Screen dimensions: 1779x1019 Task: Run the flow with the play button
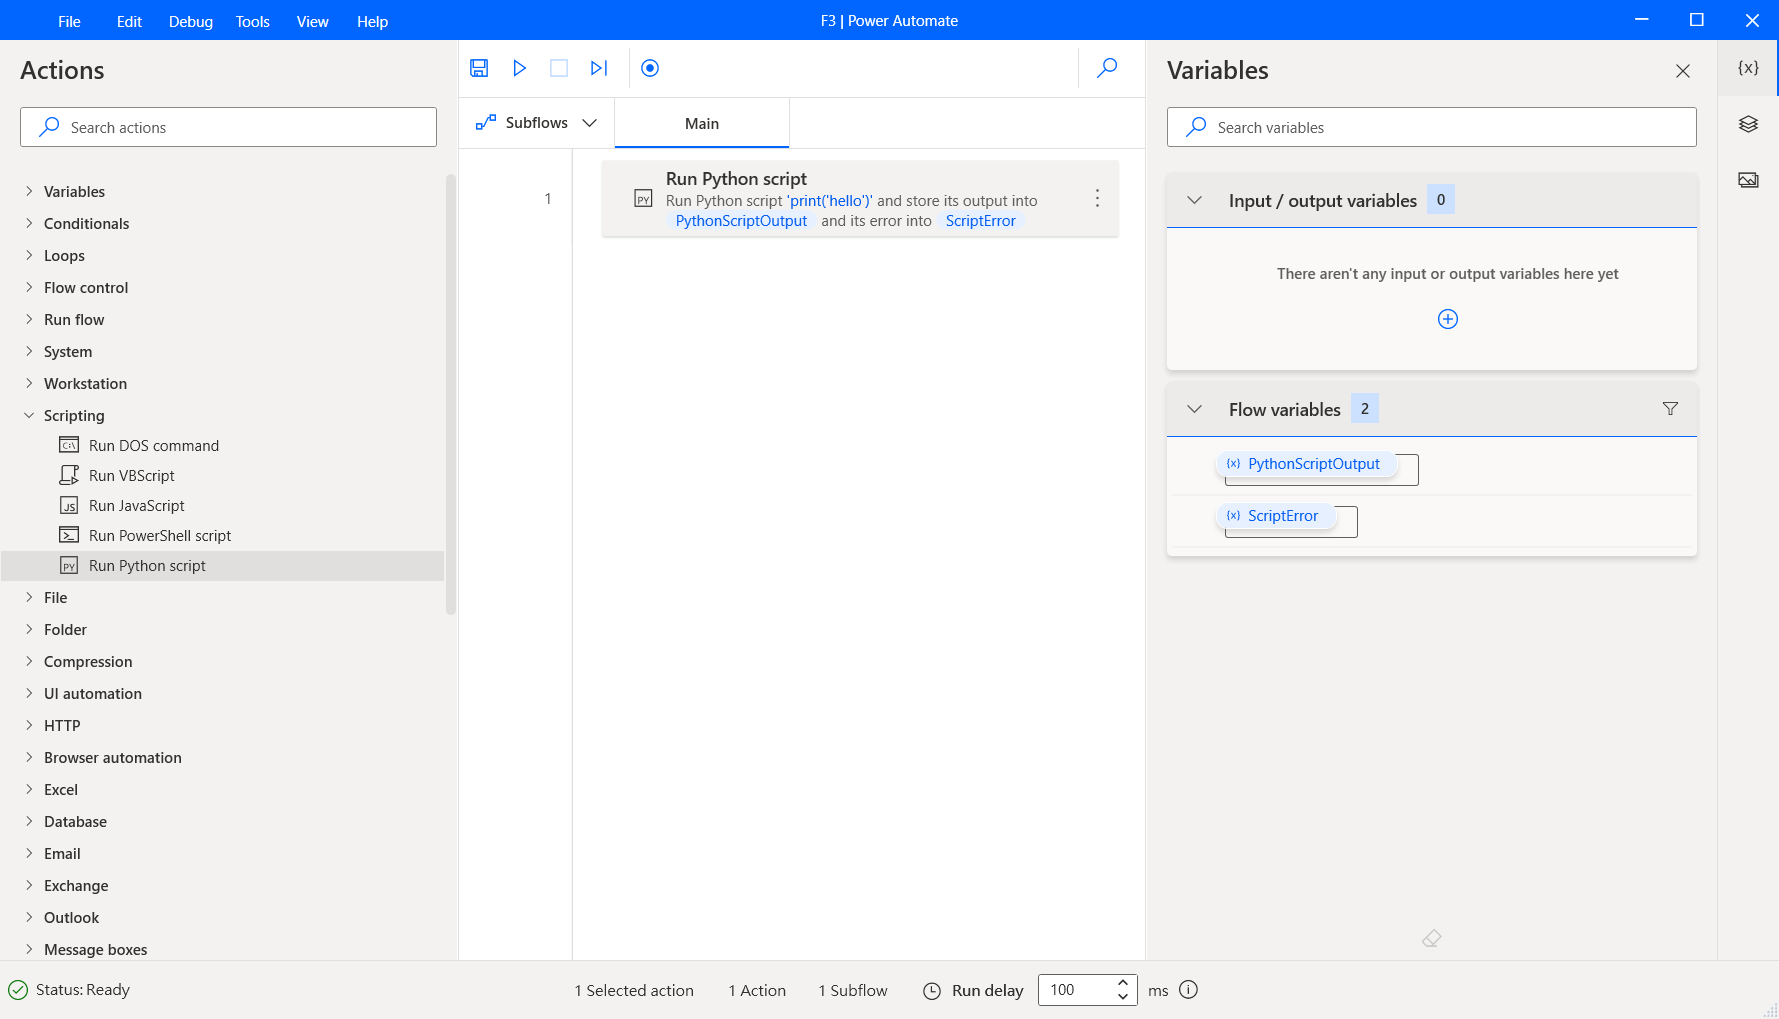[x=519, y=68]
